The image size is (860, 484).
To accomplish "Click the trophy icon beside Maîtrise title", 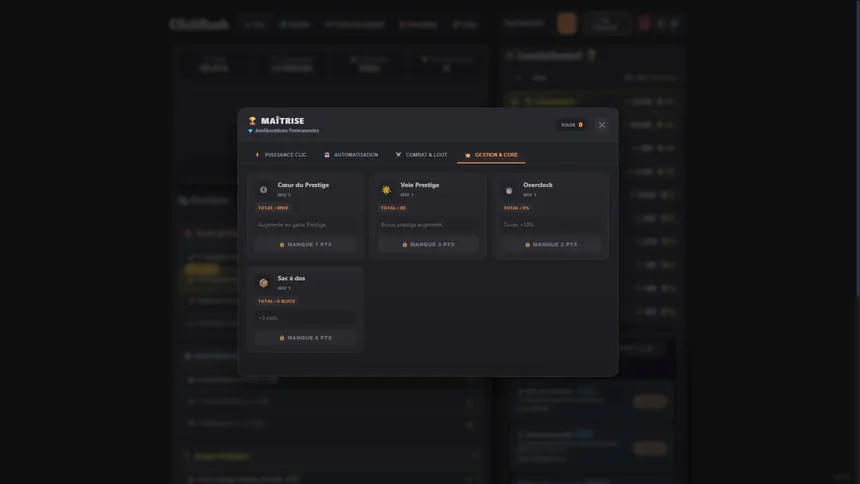I will [253, 121].
